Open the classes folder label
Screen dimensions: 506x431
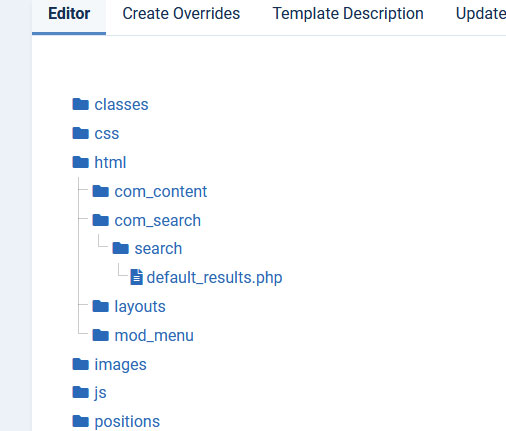point(121,105)
